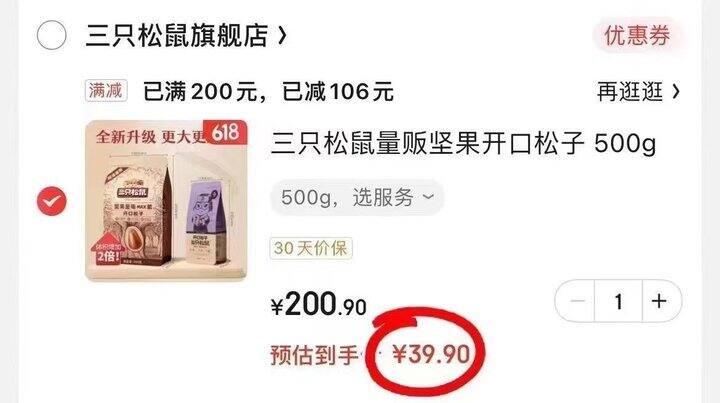720x403 pixels.
Task: Tap 再逛逛 to keep shopping
Action: tap(630, 91)
